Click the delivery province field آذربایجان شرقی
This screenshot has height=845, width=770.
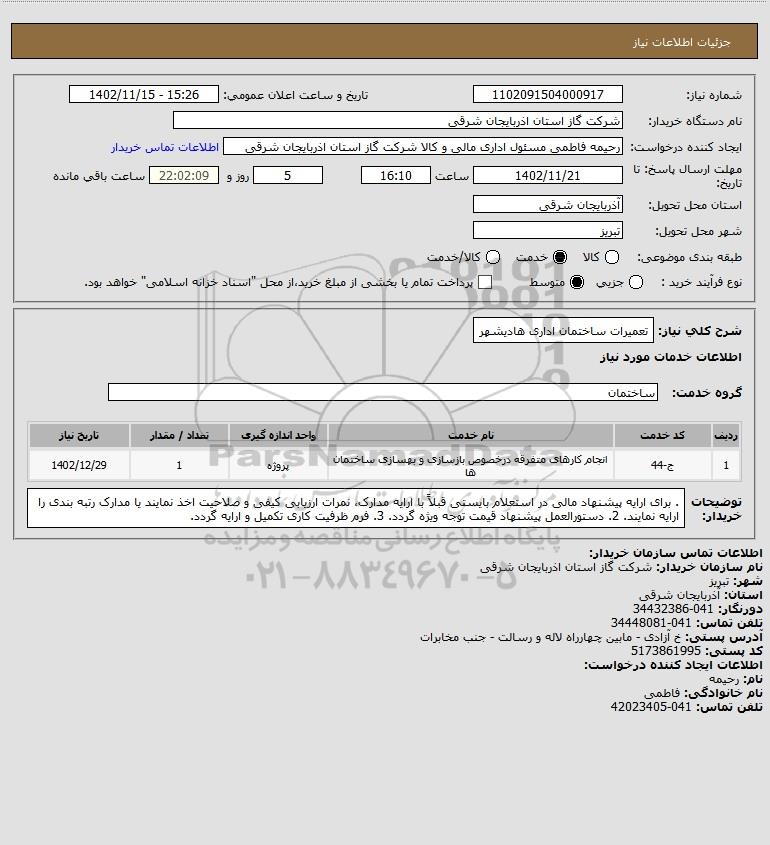(547, 204)
